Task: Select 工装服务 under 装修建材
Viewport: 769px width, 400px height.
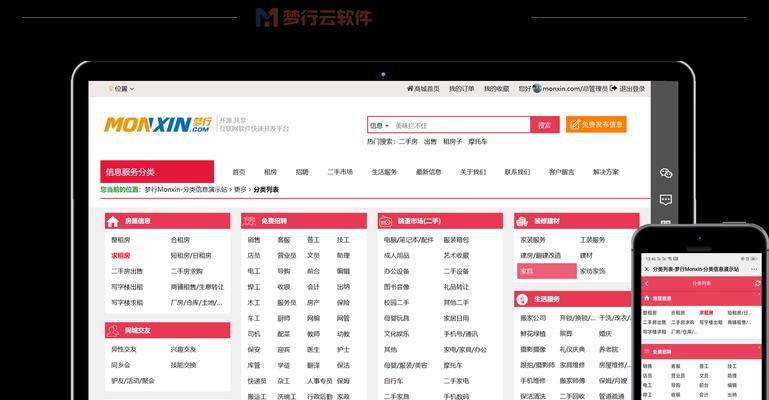Action: [x=592, y=240]
